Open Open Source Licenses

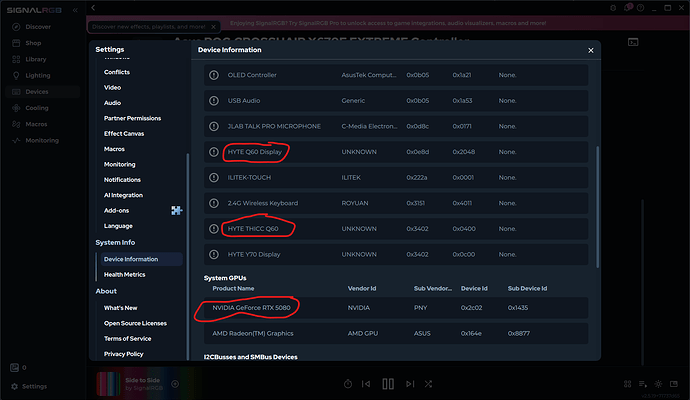coord(135,323)
